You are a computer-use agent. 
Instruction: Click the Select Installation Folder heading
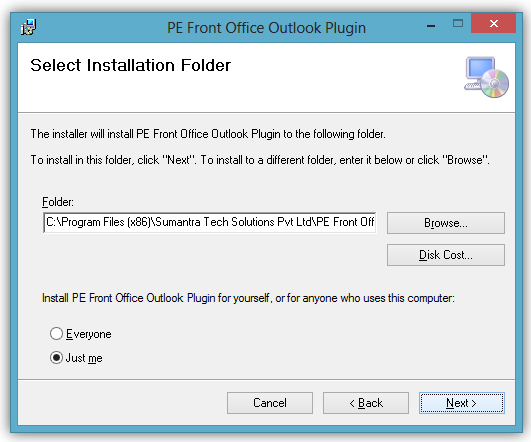pos(130,65)
